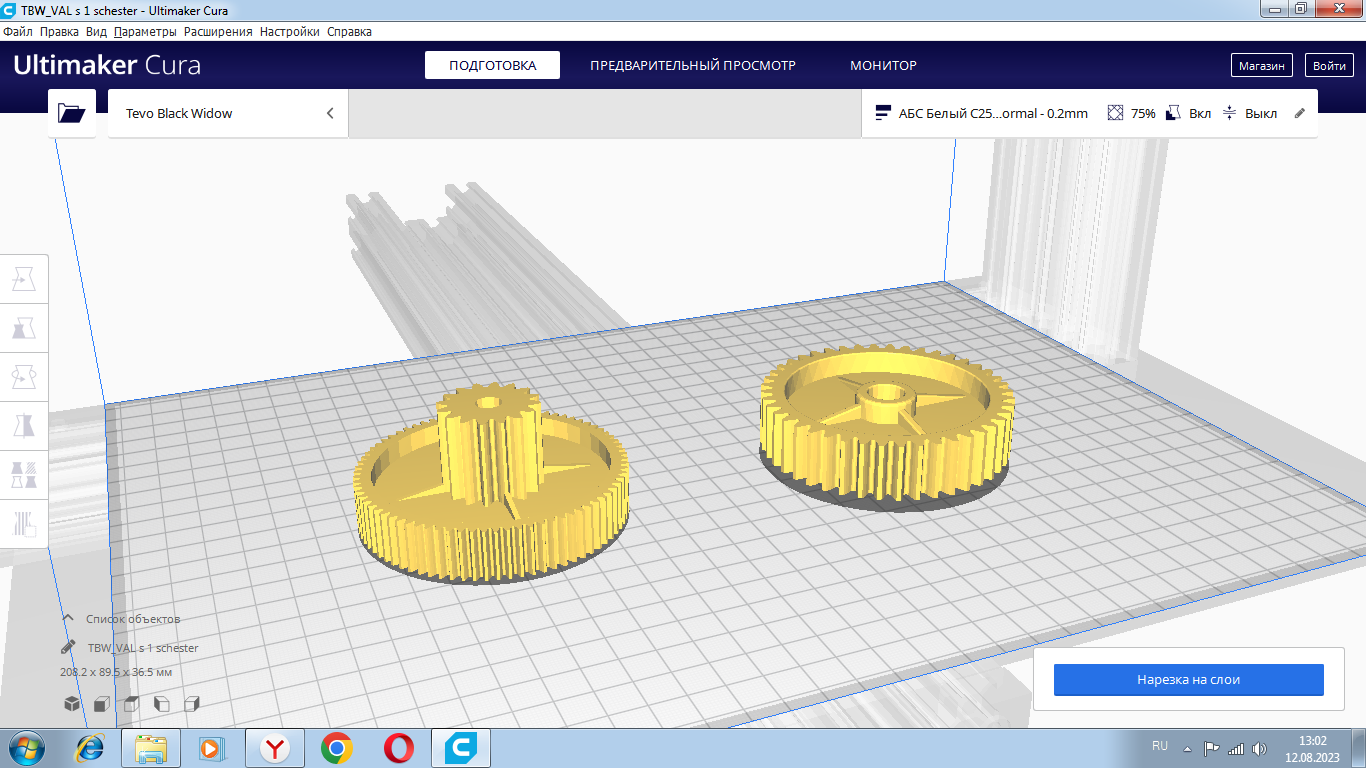The height and width of the screenshot is (768, 1366).
Task: Click Cura icon in the taskbar
Action: click(461, 747)
